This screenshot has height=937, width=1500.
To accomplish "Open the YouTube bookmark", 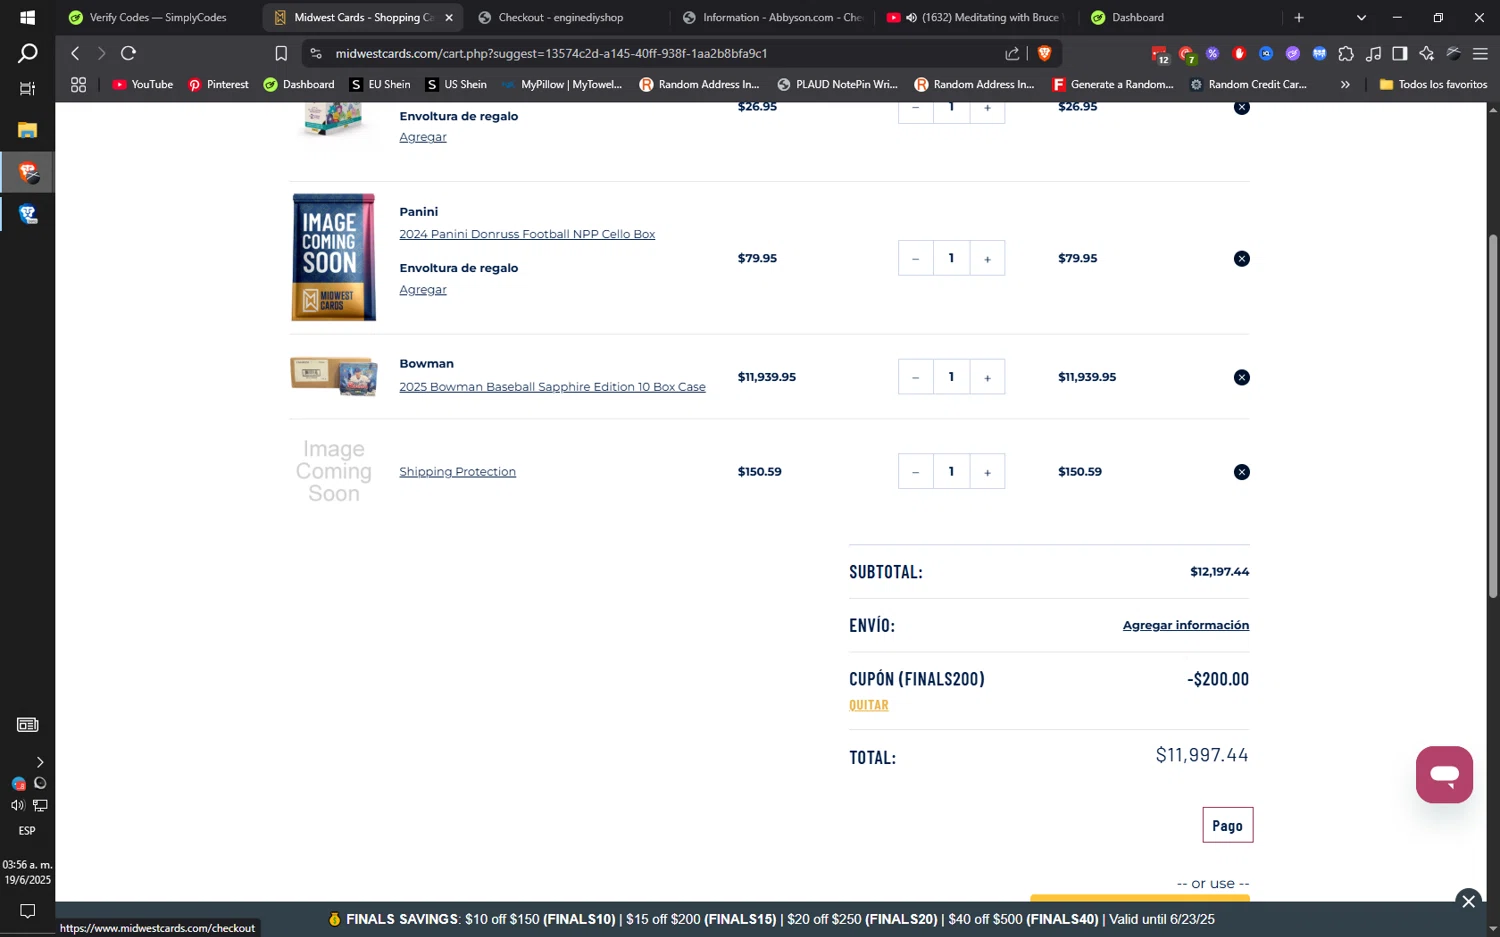I will (142, 85).
